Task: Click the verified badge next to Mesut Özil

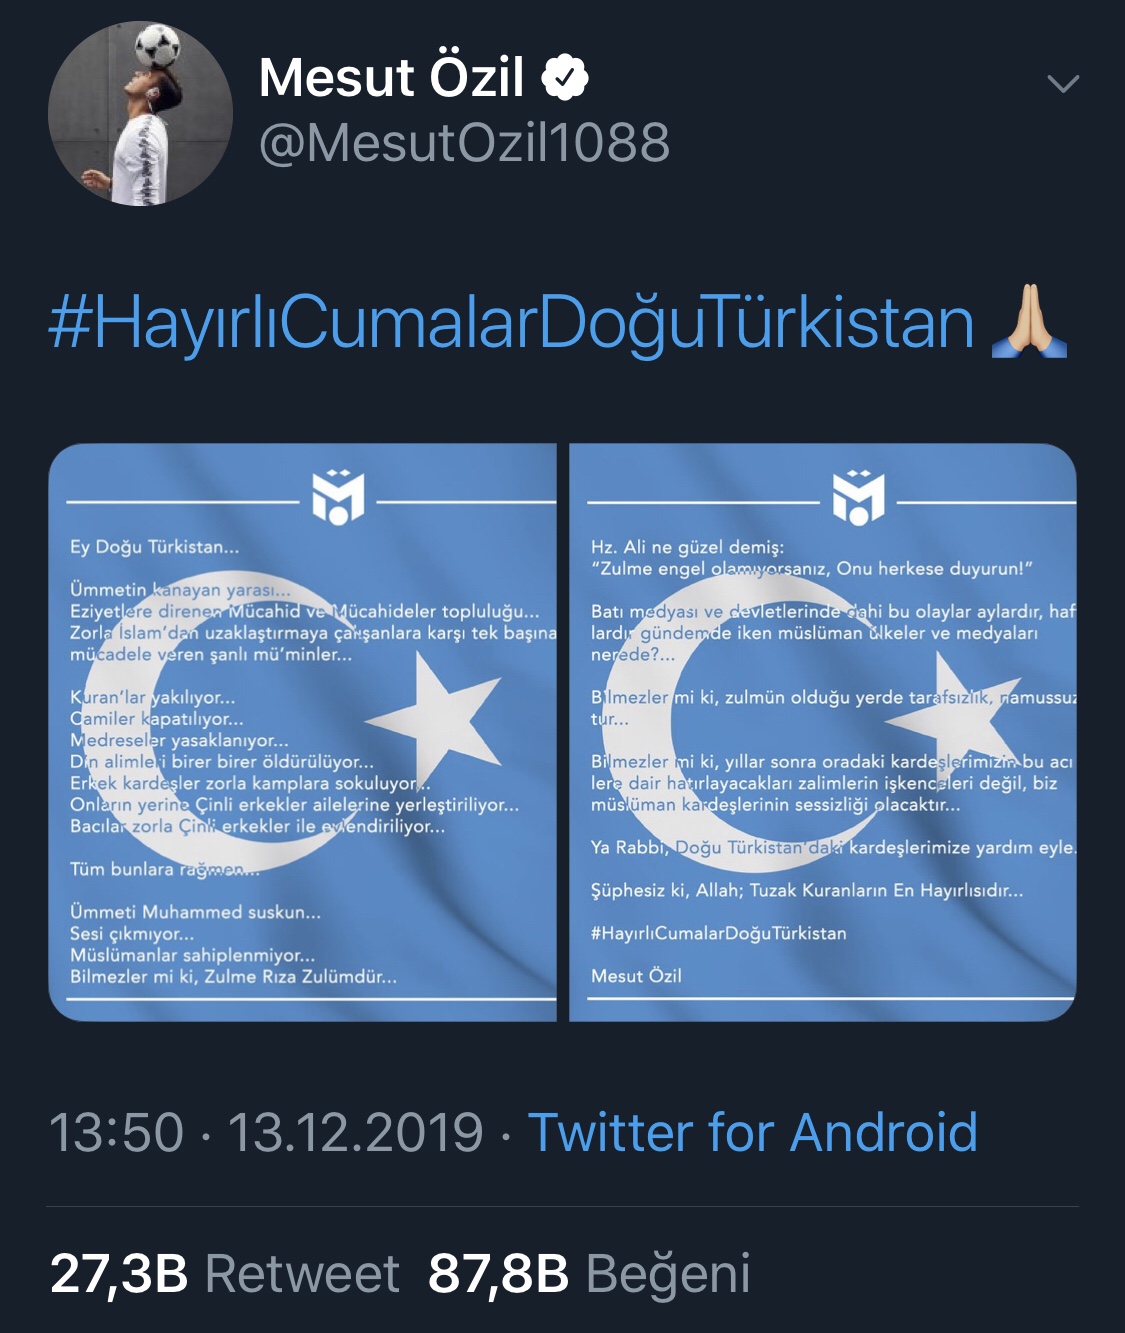Action: [x=565, y=78]
